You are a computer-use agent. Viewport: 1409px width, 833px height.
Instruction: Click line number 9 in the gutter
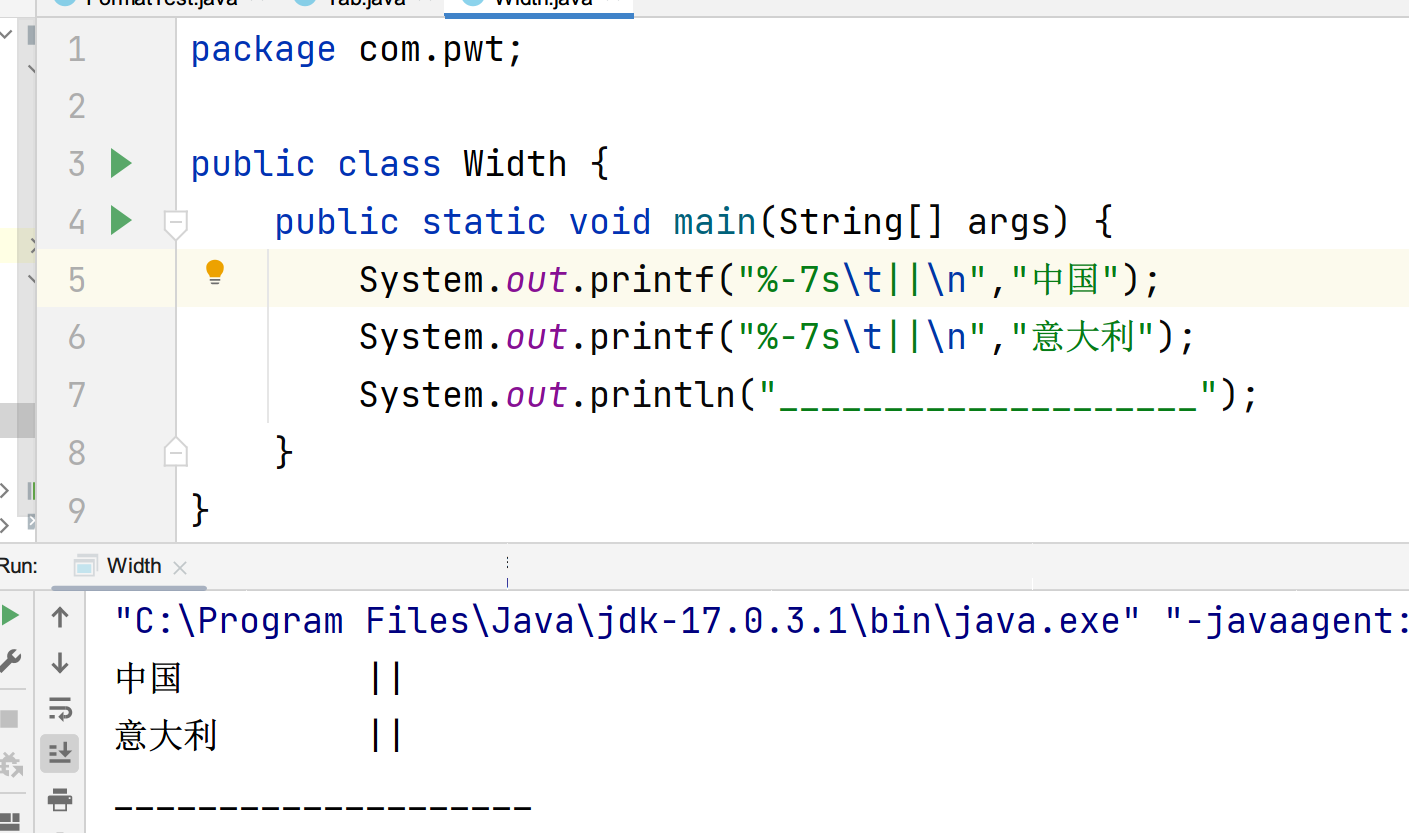(x=77, y=510)
